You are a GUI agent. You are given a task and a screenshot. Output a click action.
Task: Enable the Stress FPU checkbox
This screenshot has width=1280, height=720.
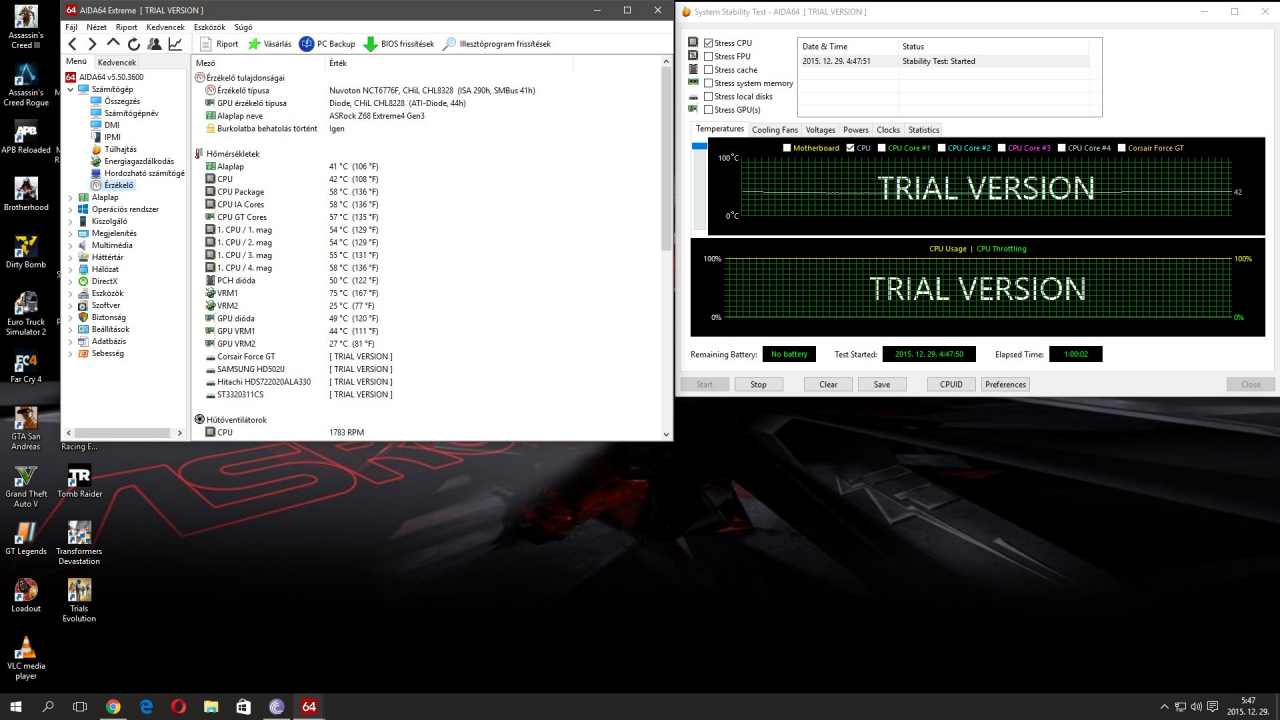(709, 56)
